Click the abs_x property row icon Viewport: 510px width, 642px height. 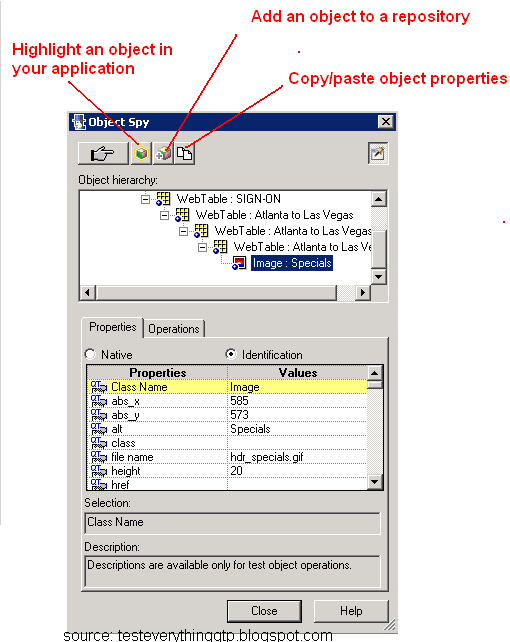(x=99, y=401)
